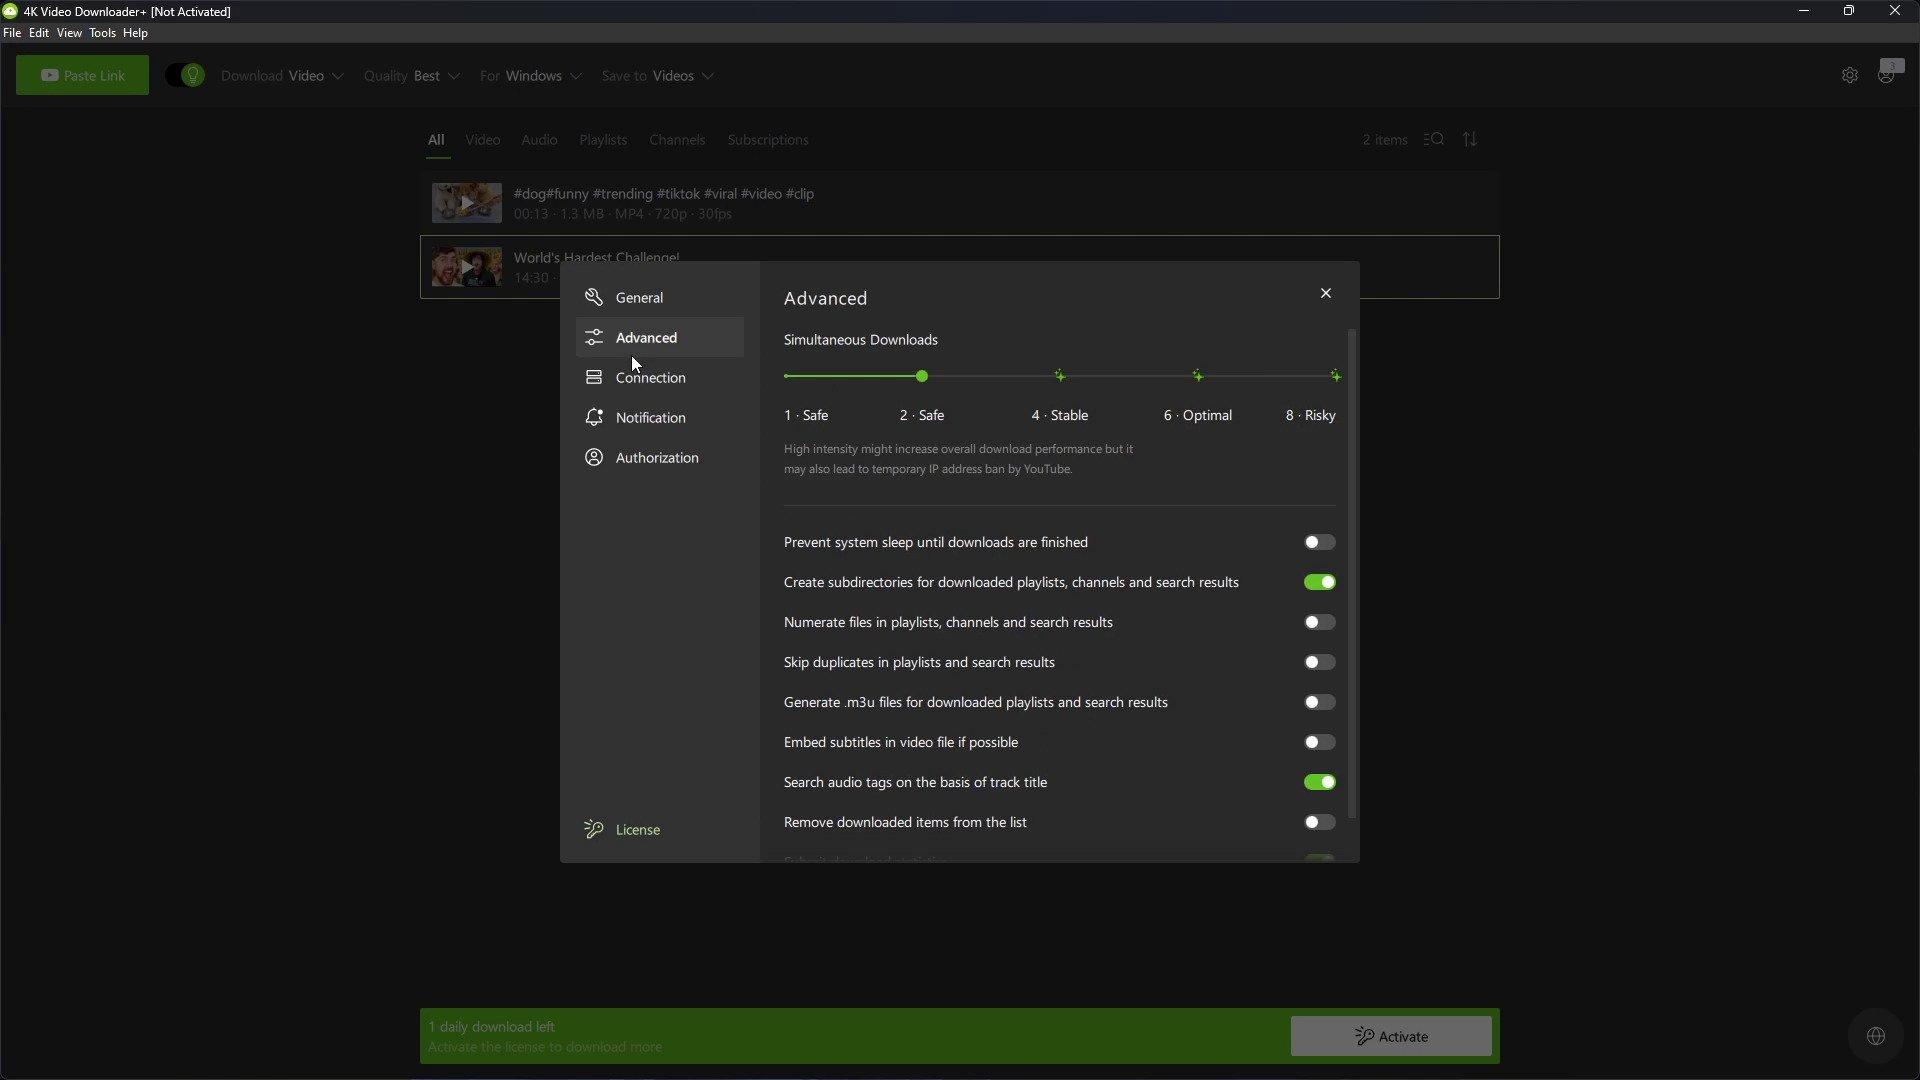This screenshot has height=1080, width=1920.
Task: Toggle the Smart Mode lightbulb switch
Action: click(x=185, y=75)
